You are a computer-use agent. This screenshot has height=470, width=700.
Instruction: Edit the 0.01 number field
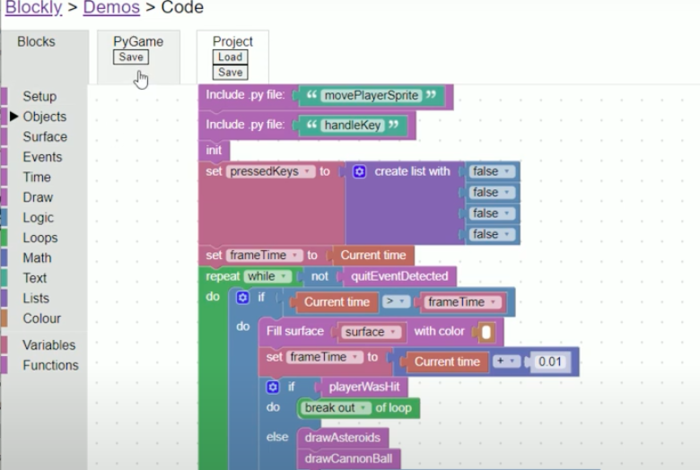pos(550,362)
